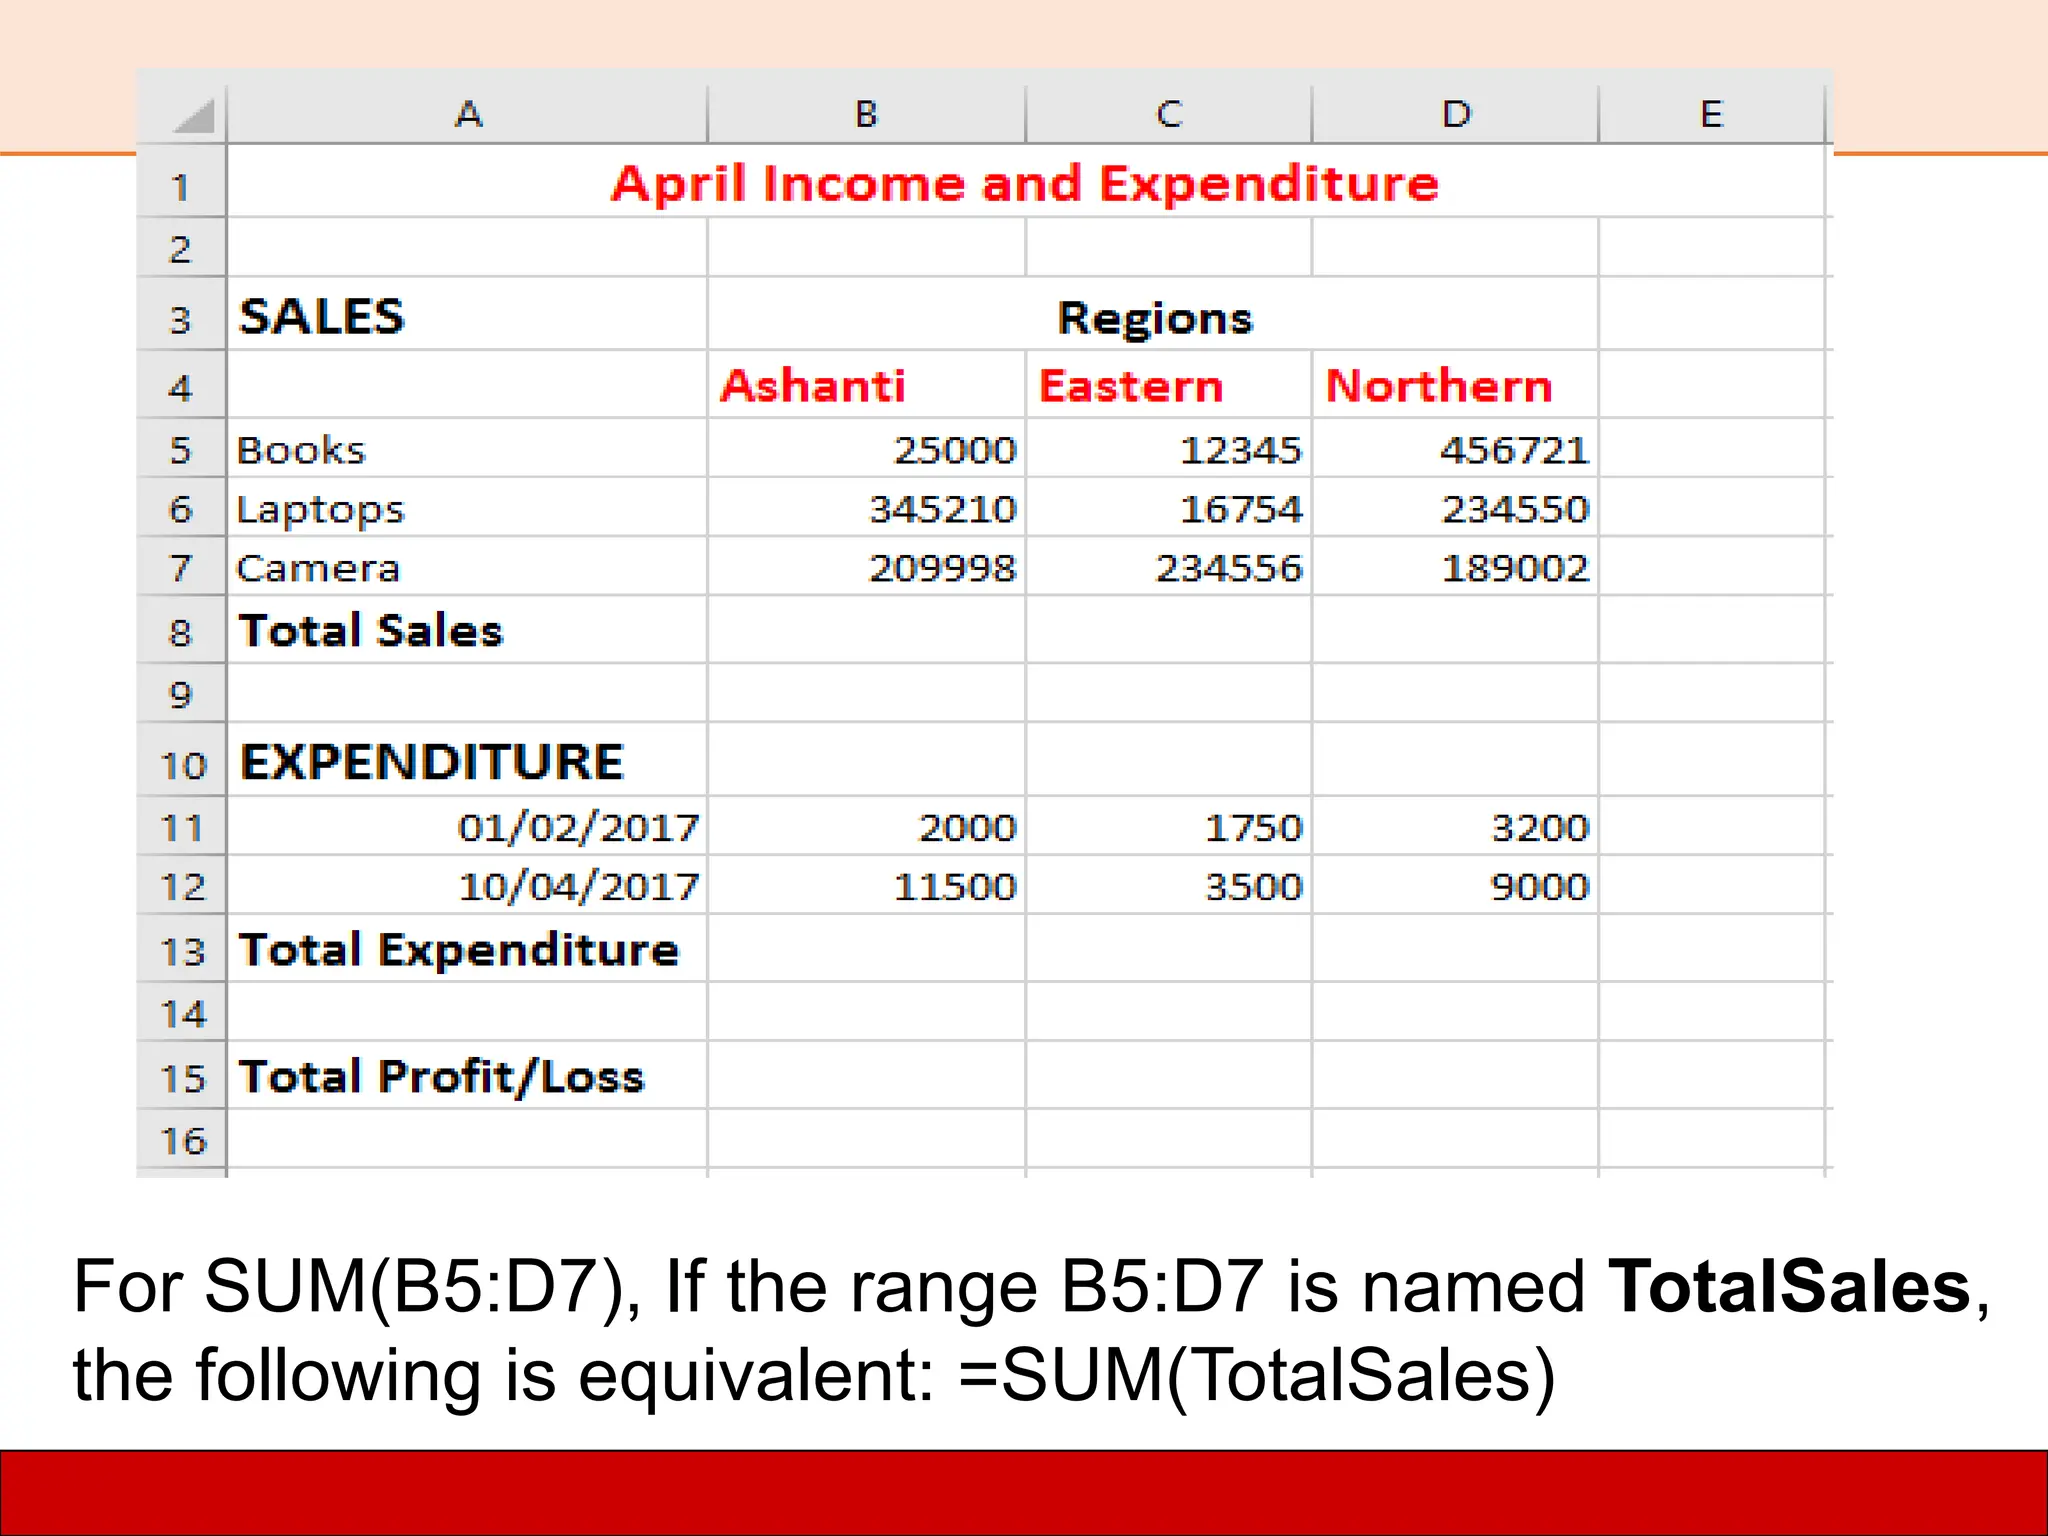Click the Regions merged cell
Screen dimensions: 2048x1536
[1153, 314]
